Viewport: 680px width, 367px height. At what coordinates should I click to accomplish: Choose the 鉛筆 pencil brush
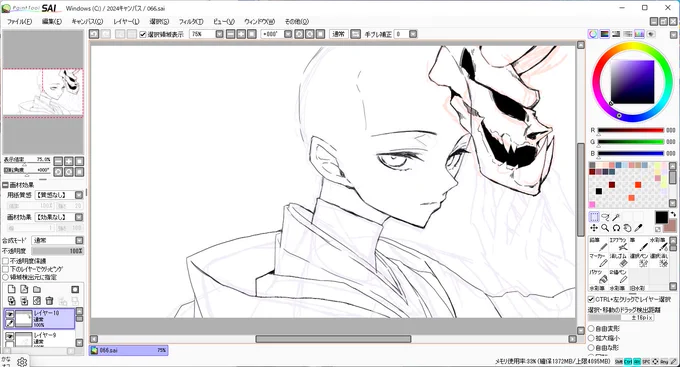(598, 244)
